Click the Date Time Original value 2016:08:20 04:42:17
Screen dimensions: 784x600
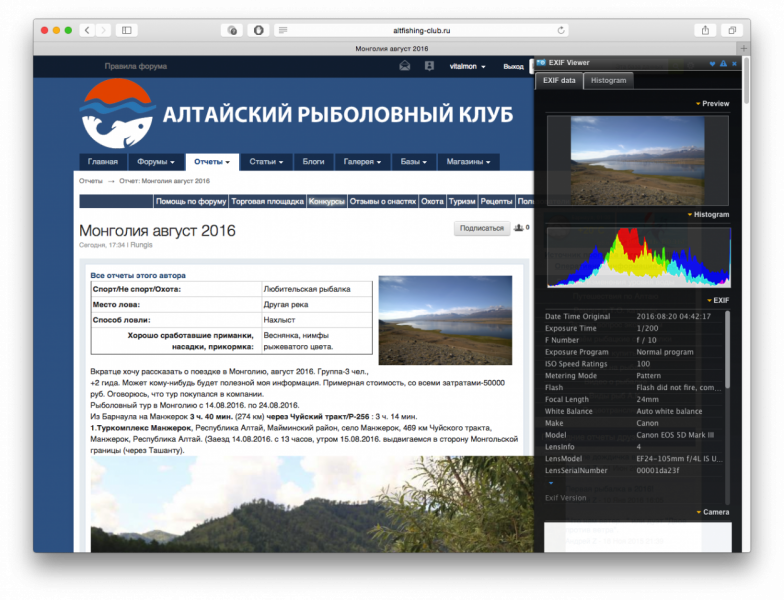point(674,316)
